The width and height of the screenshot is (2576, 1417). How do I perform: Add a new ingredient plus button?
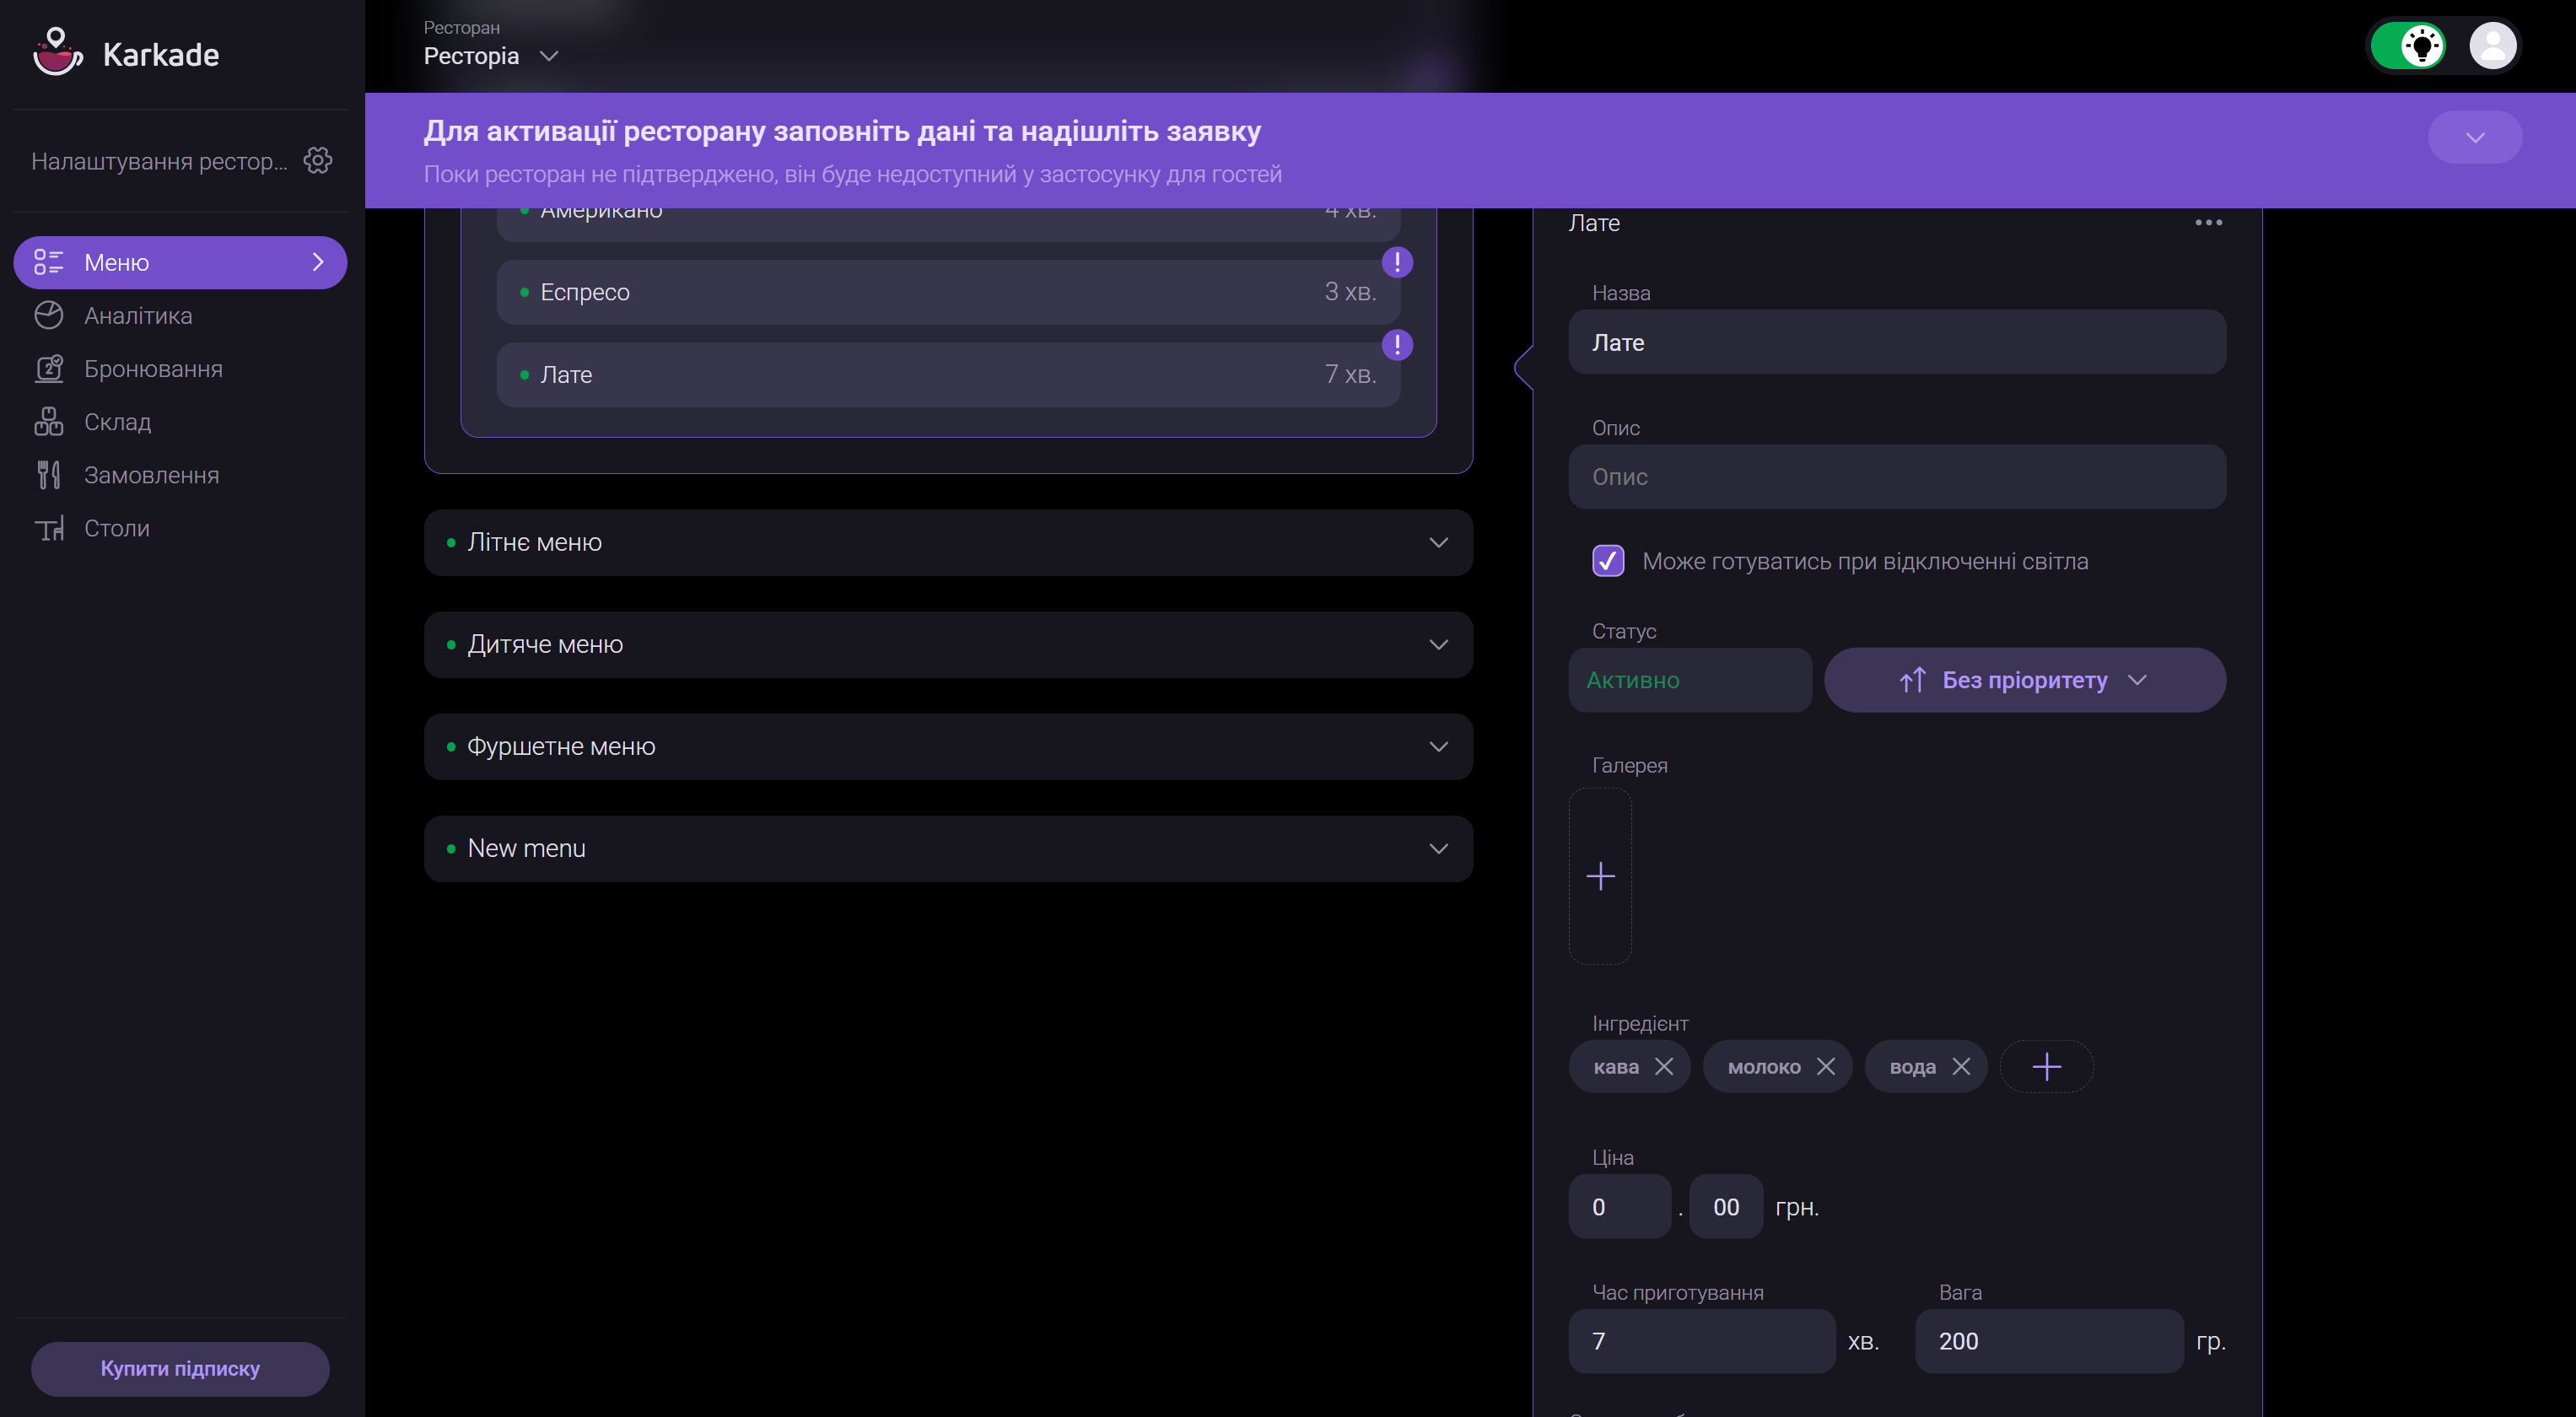2046,1066
